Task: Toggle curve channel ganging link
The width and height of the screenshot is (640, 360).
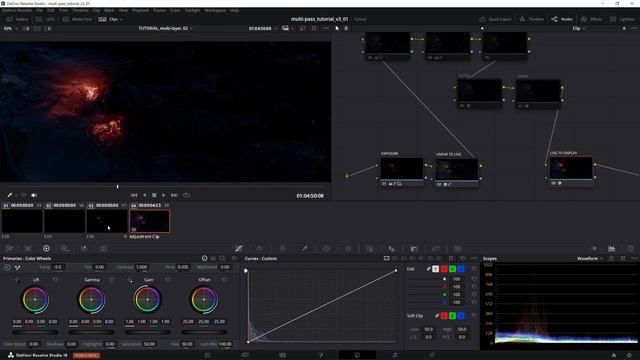Action: coord(428,269)
